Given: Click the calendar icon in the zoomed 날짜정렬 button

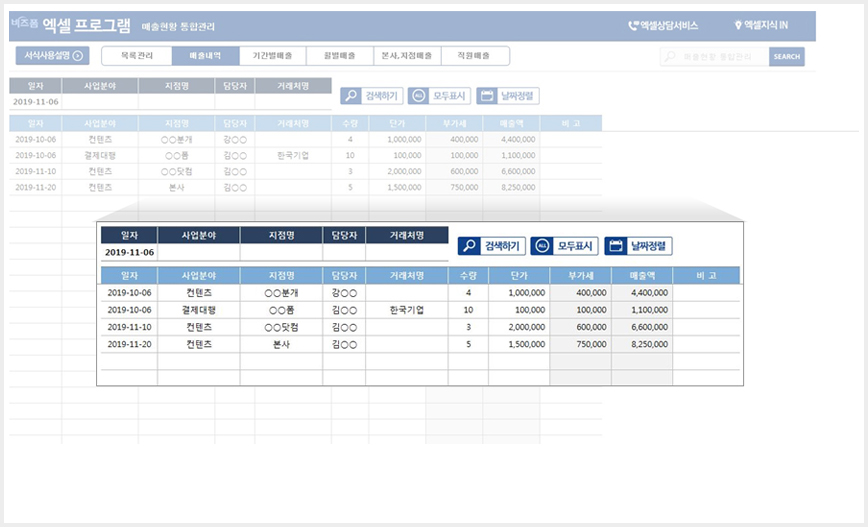Looking at the screenshot, I should [x=616, y=246].
